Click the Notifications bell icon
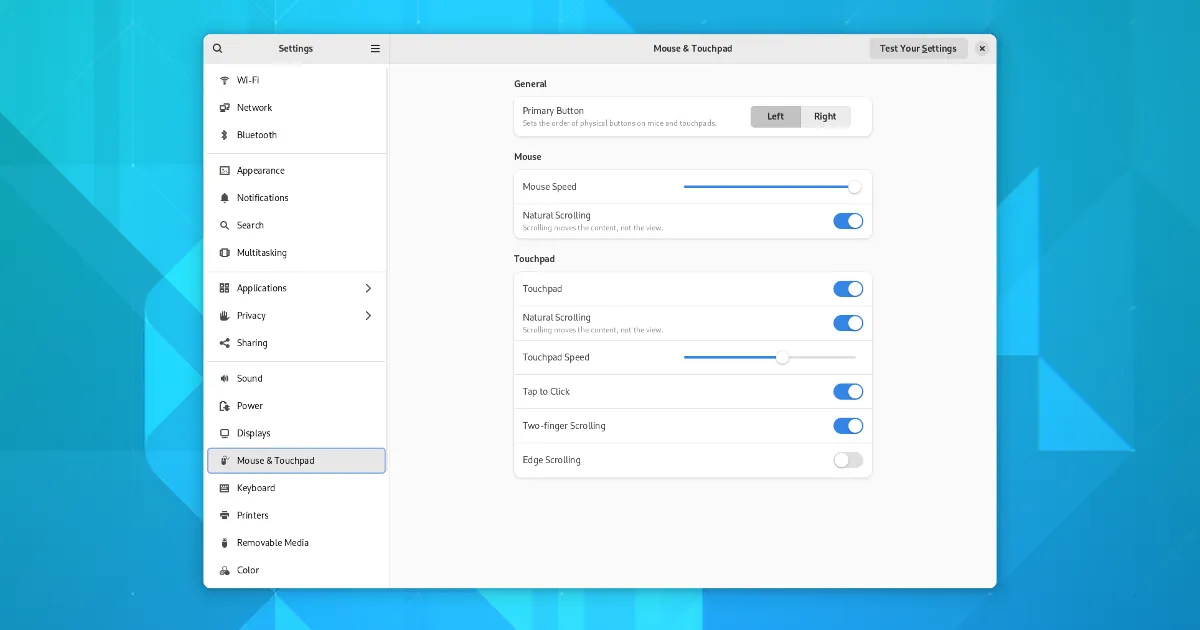Image resolution: width=1200 pixels, height=630 pixels. click(x=225, y=198)
